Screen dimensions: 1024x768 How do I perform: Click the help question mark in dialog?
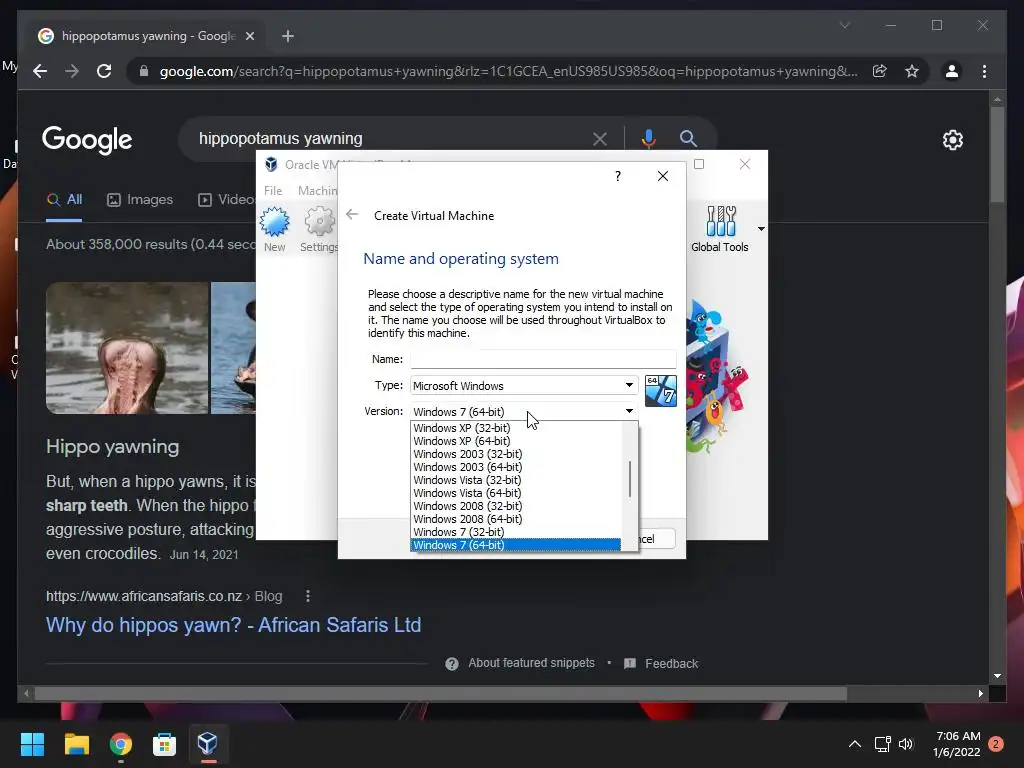(618, 176)
